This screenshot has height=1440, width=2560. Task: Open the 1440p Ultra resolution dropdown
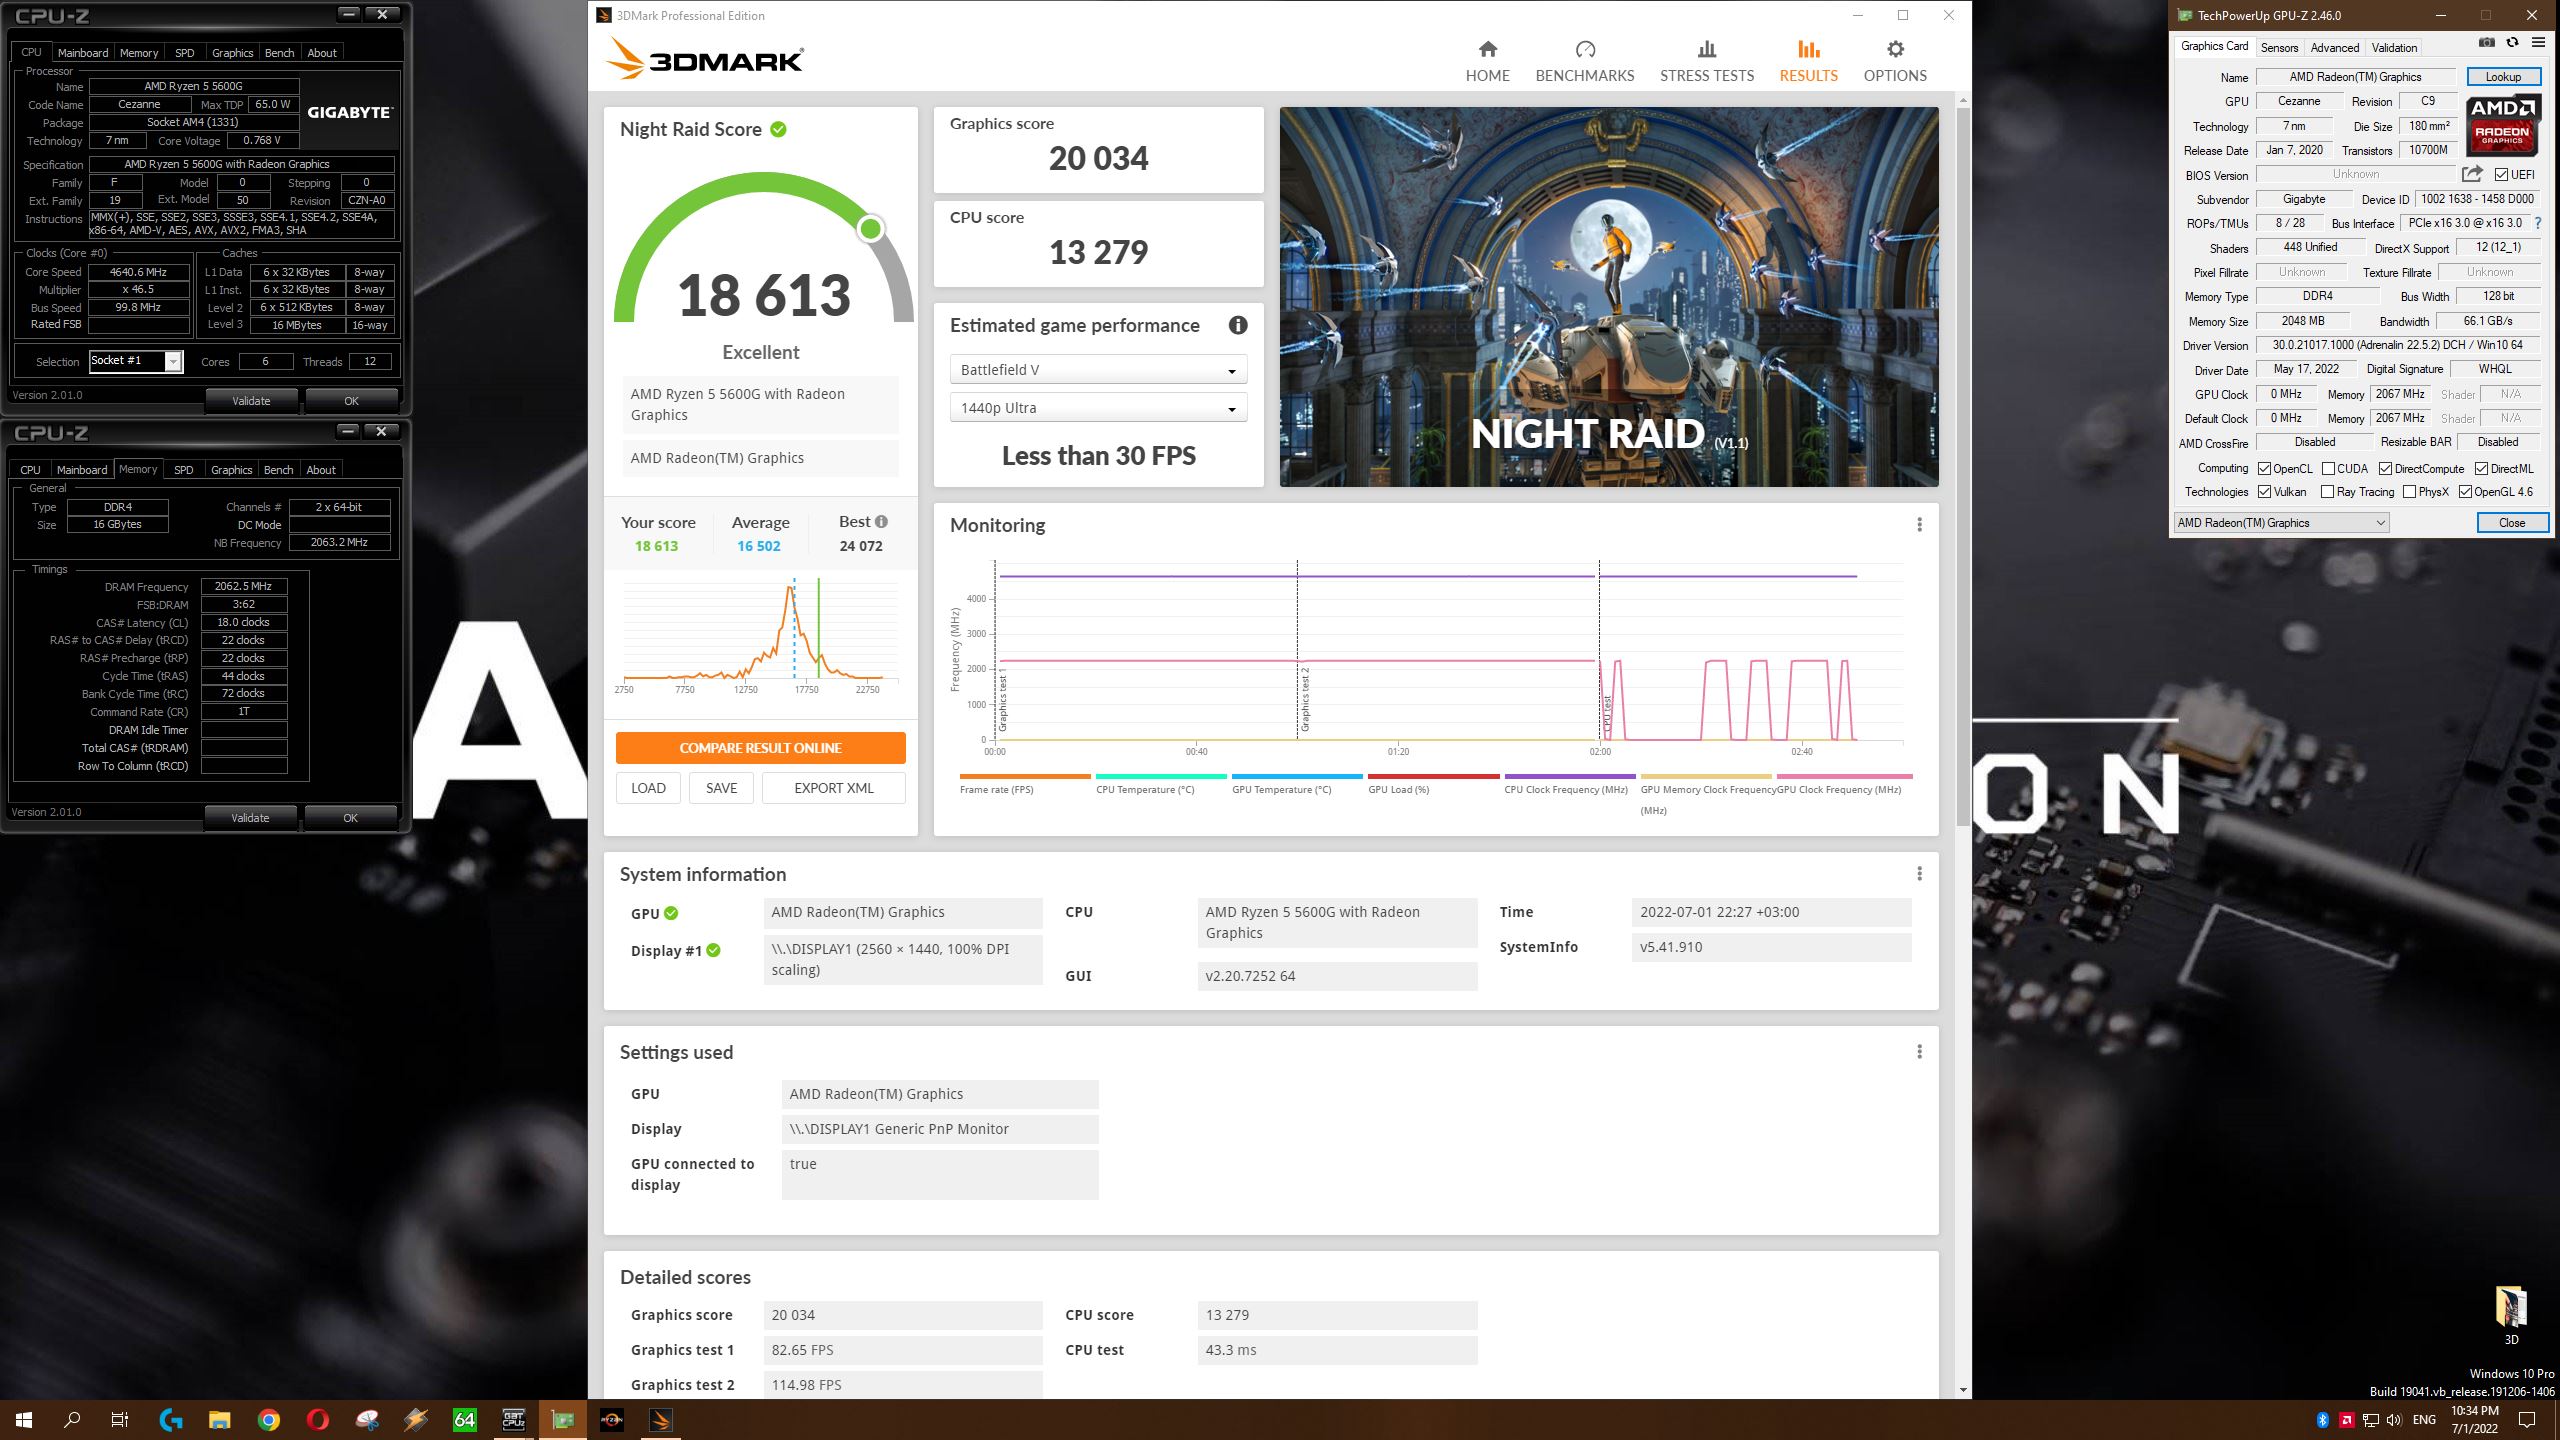[x=1097, y=408]
